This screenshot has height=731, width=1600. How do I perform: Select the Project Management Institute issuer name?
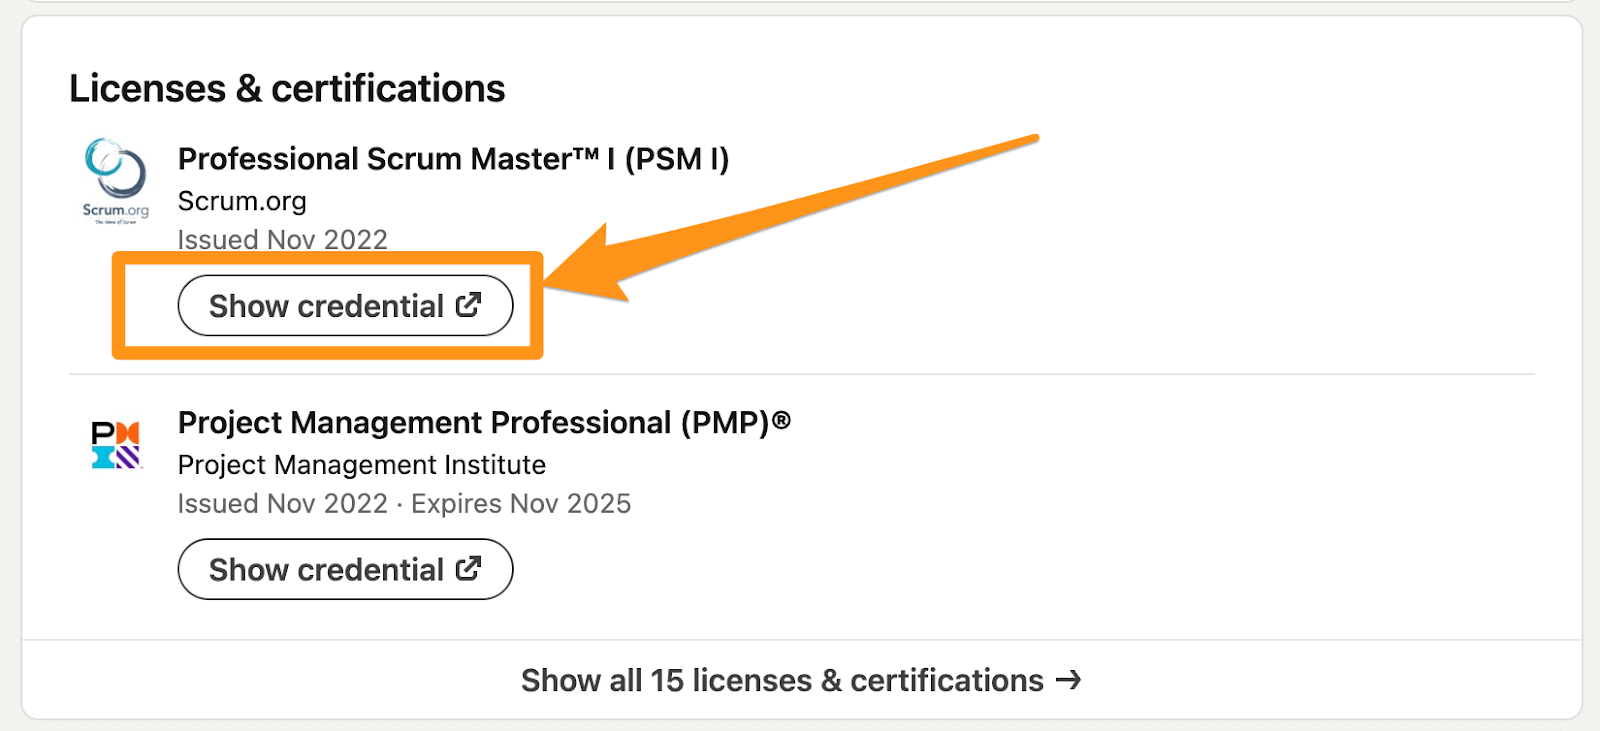click(x=361, y=465)
